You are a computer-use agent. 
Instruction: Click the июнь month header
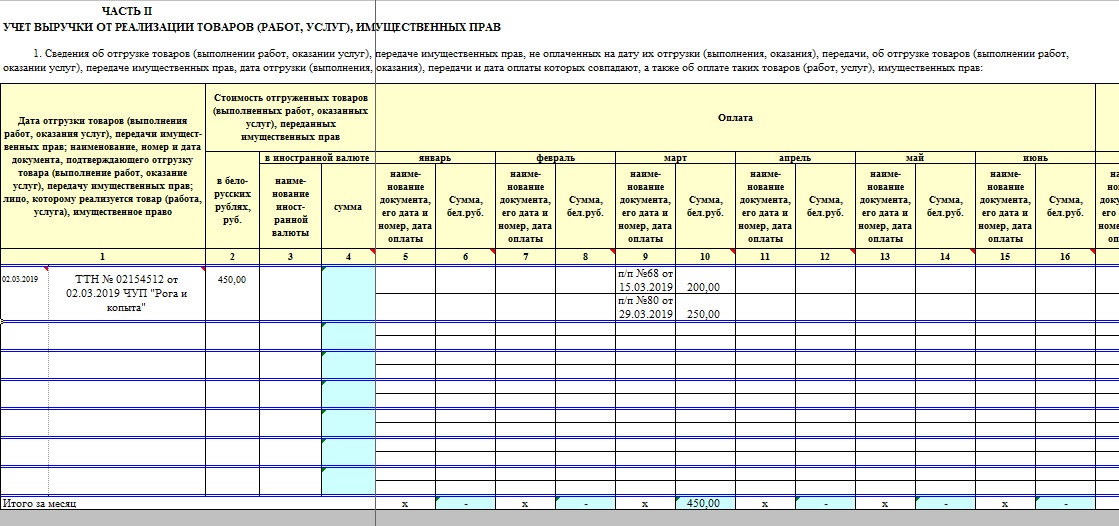pos(1035,158)
